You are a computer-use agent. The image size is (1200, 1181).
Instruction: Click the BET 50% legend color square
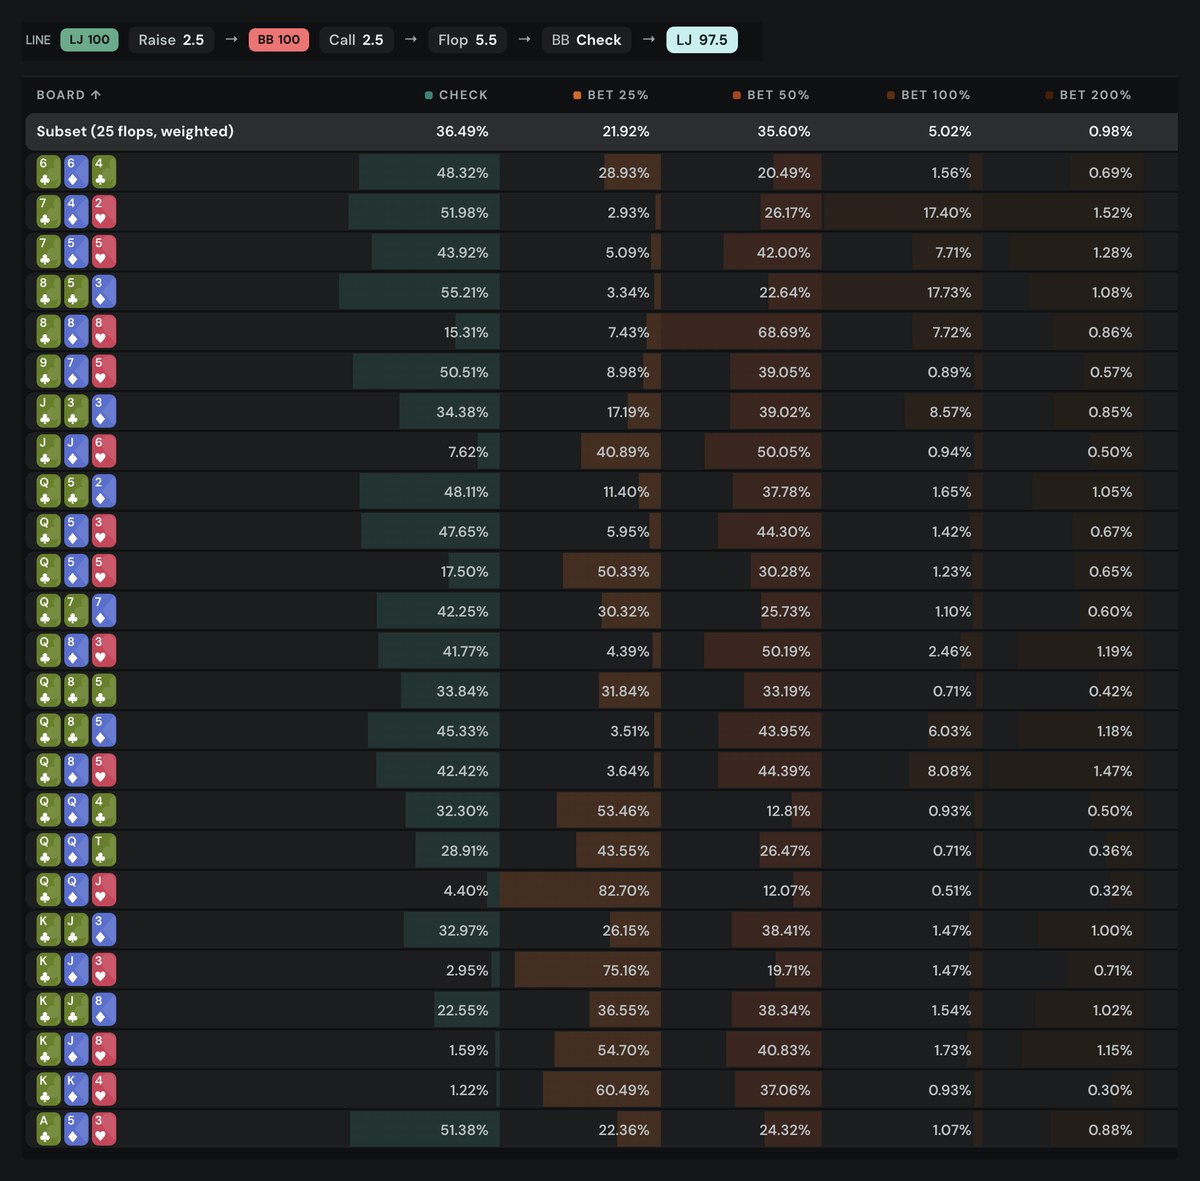coord(737,95)
